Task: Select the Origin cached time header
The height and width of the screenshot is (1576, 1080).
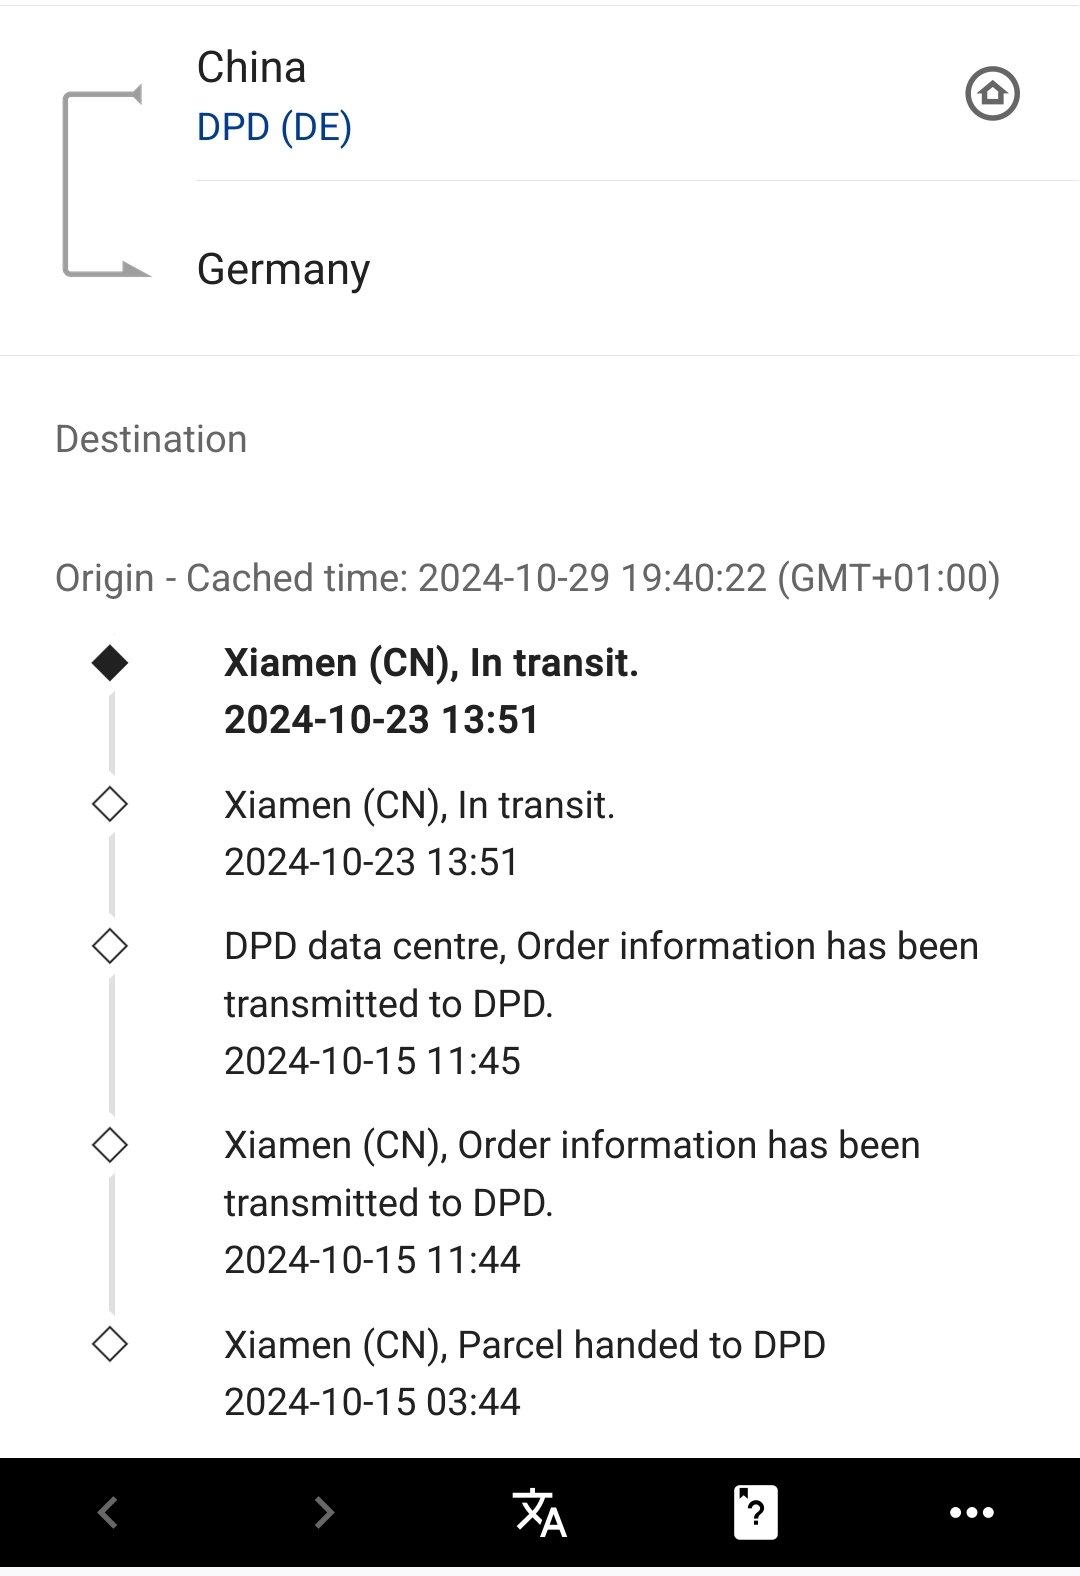Action: [527, 578]
